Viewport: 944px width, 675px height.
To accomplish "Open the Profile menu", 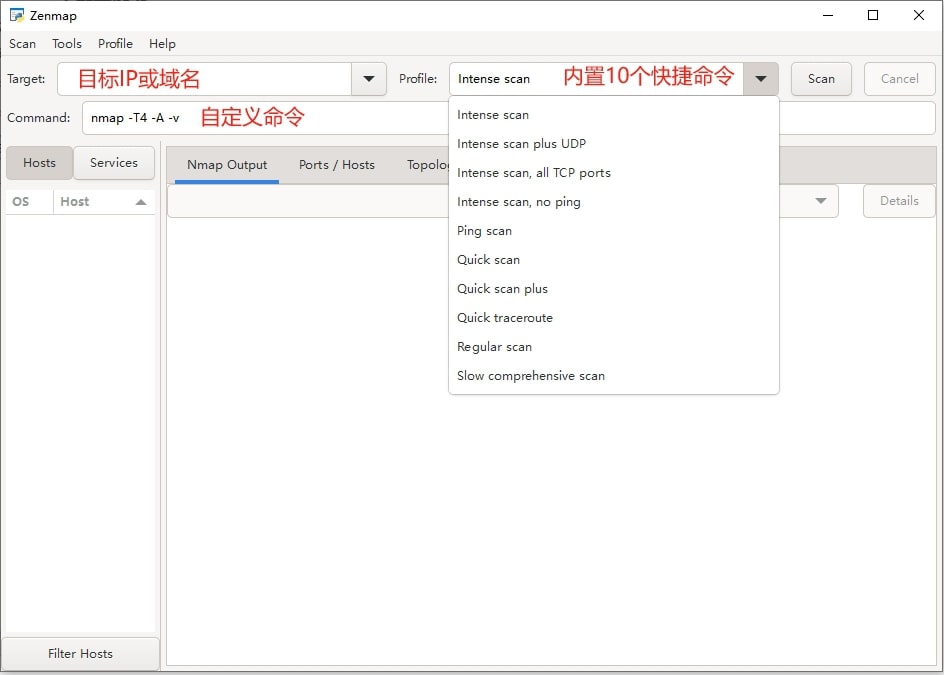I will tap(115, 44).
